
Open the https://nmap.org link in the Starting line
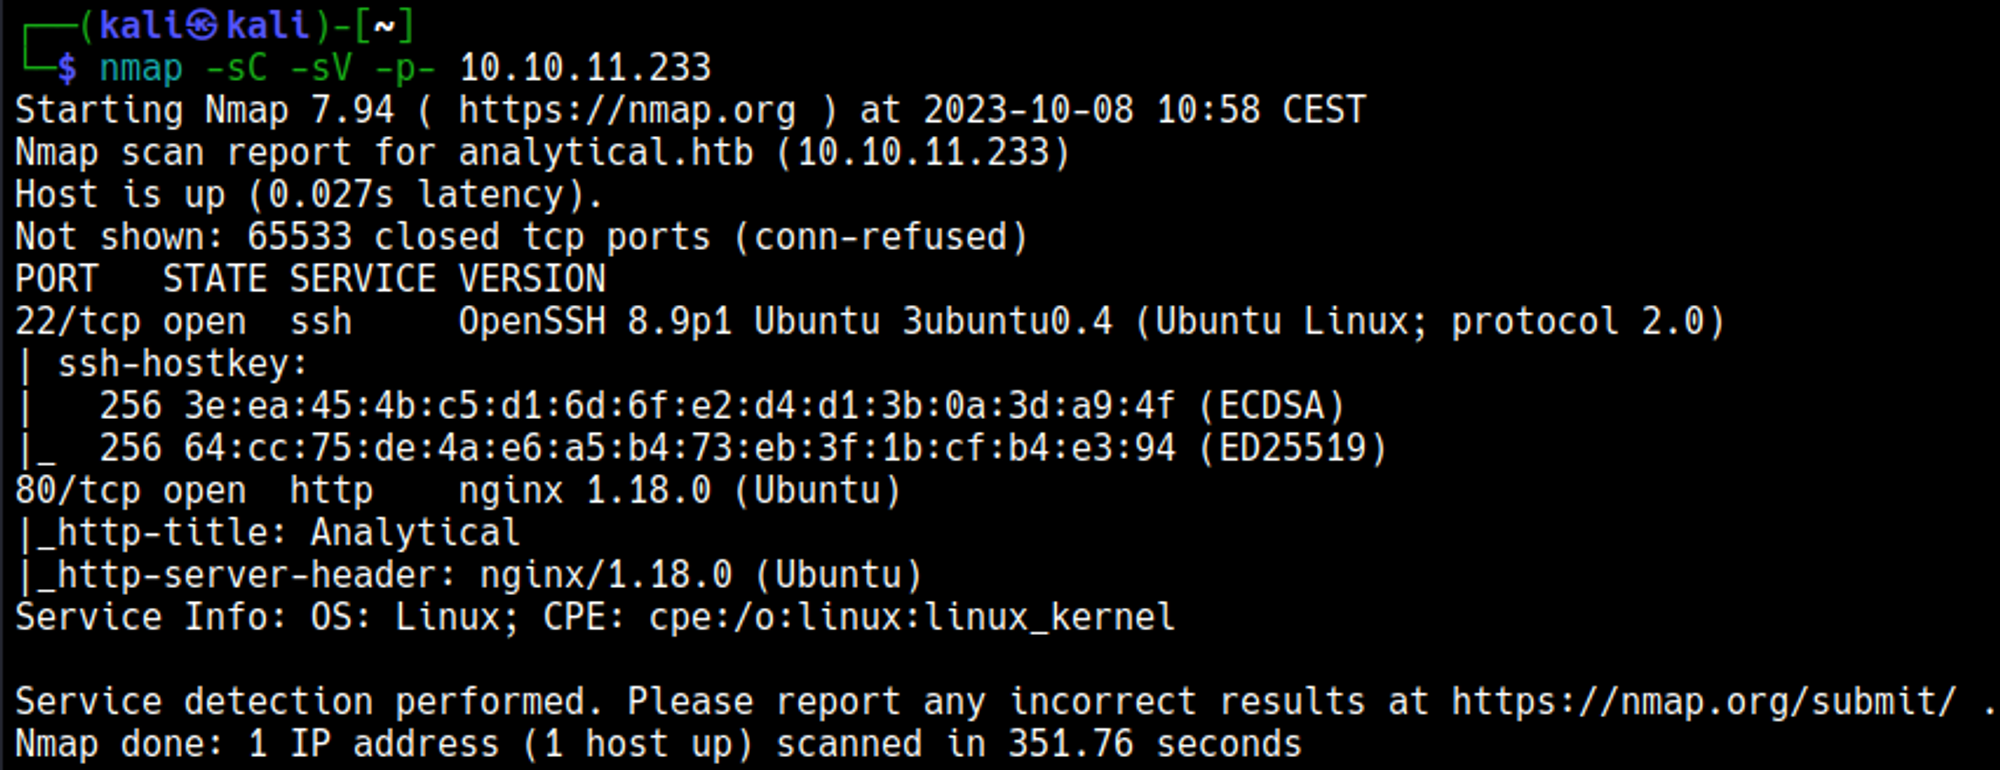[627, 110]
